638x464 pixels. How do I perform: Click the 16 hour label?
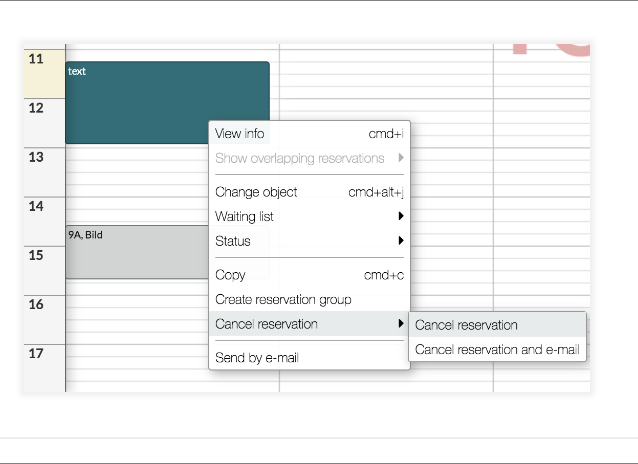(36, 304)
